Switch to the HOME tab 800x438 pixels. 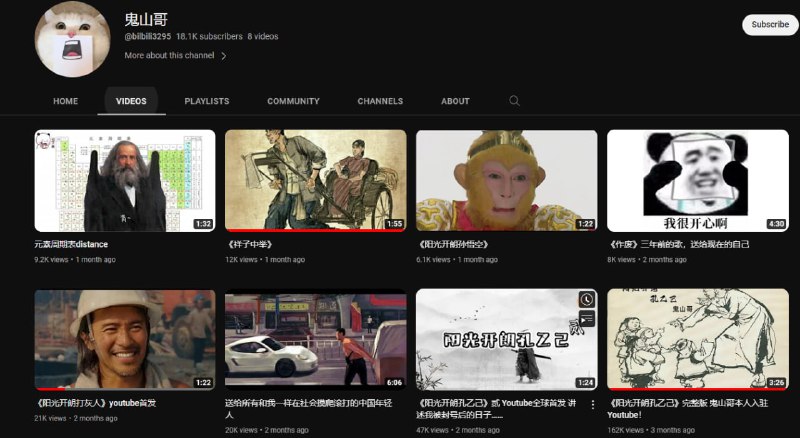65,101
